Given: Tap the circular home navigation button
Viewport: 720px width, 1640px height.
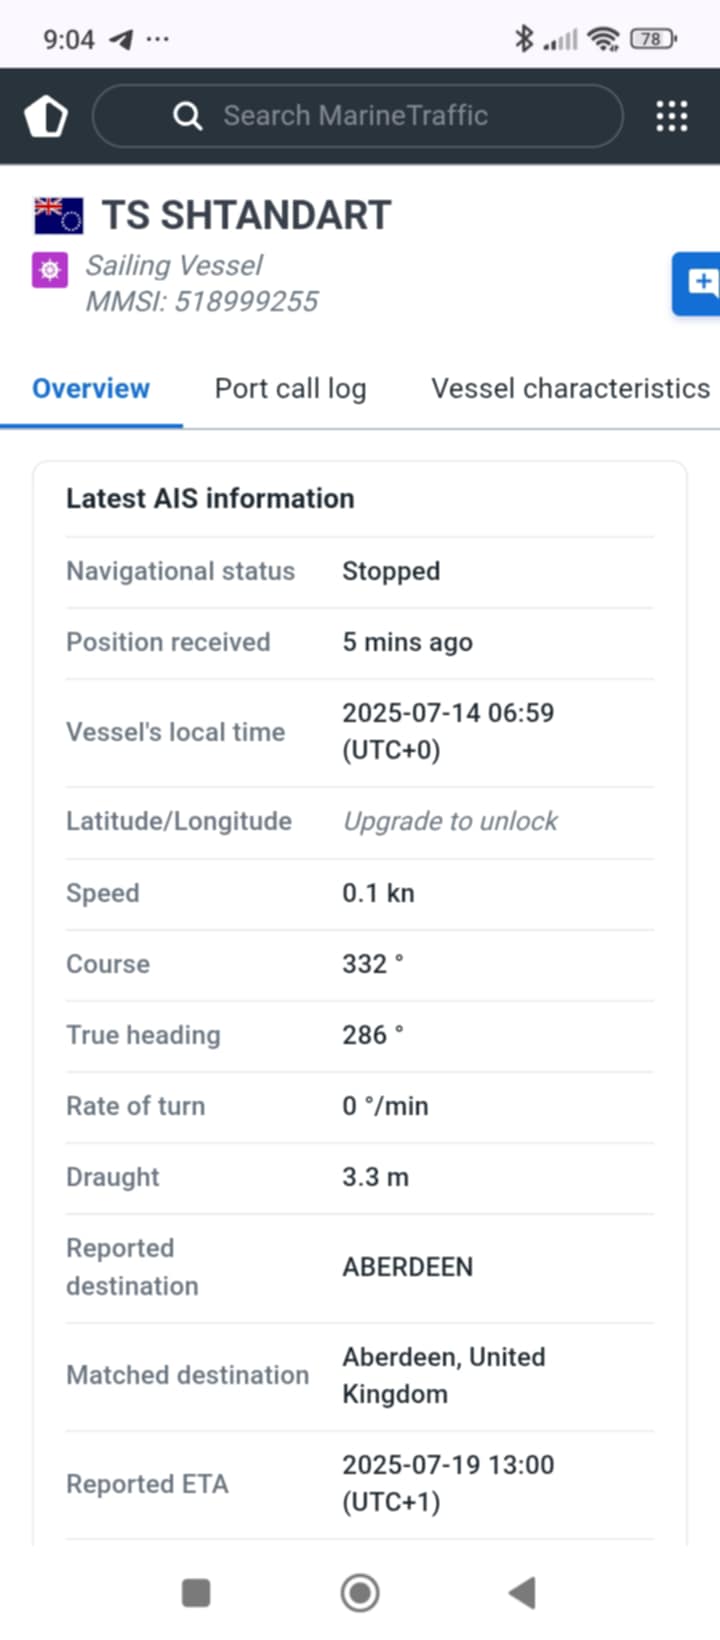Looking at the screenshot, I should pyautogui.click(x=360, y=1592).
